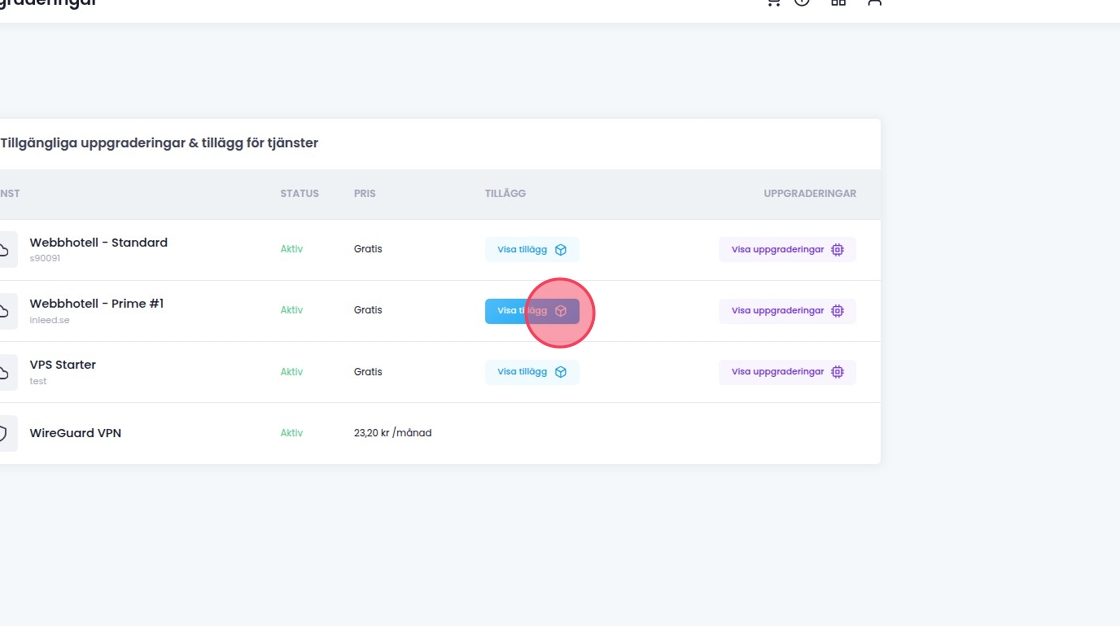Open the shopping cart icon in header
This screenshot has width=1120, height=626.
(x=772, y=3)
